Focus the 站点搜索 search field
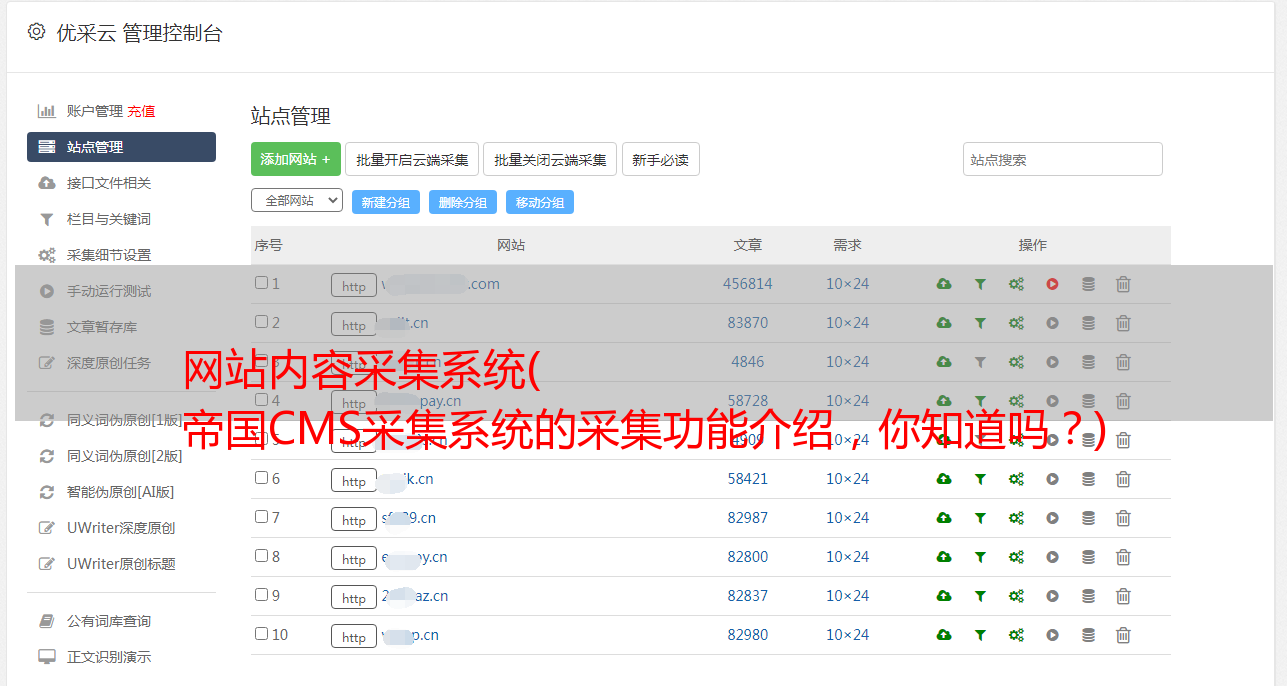1287x686 pixels. pos(1062,159)
